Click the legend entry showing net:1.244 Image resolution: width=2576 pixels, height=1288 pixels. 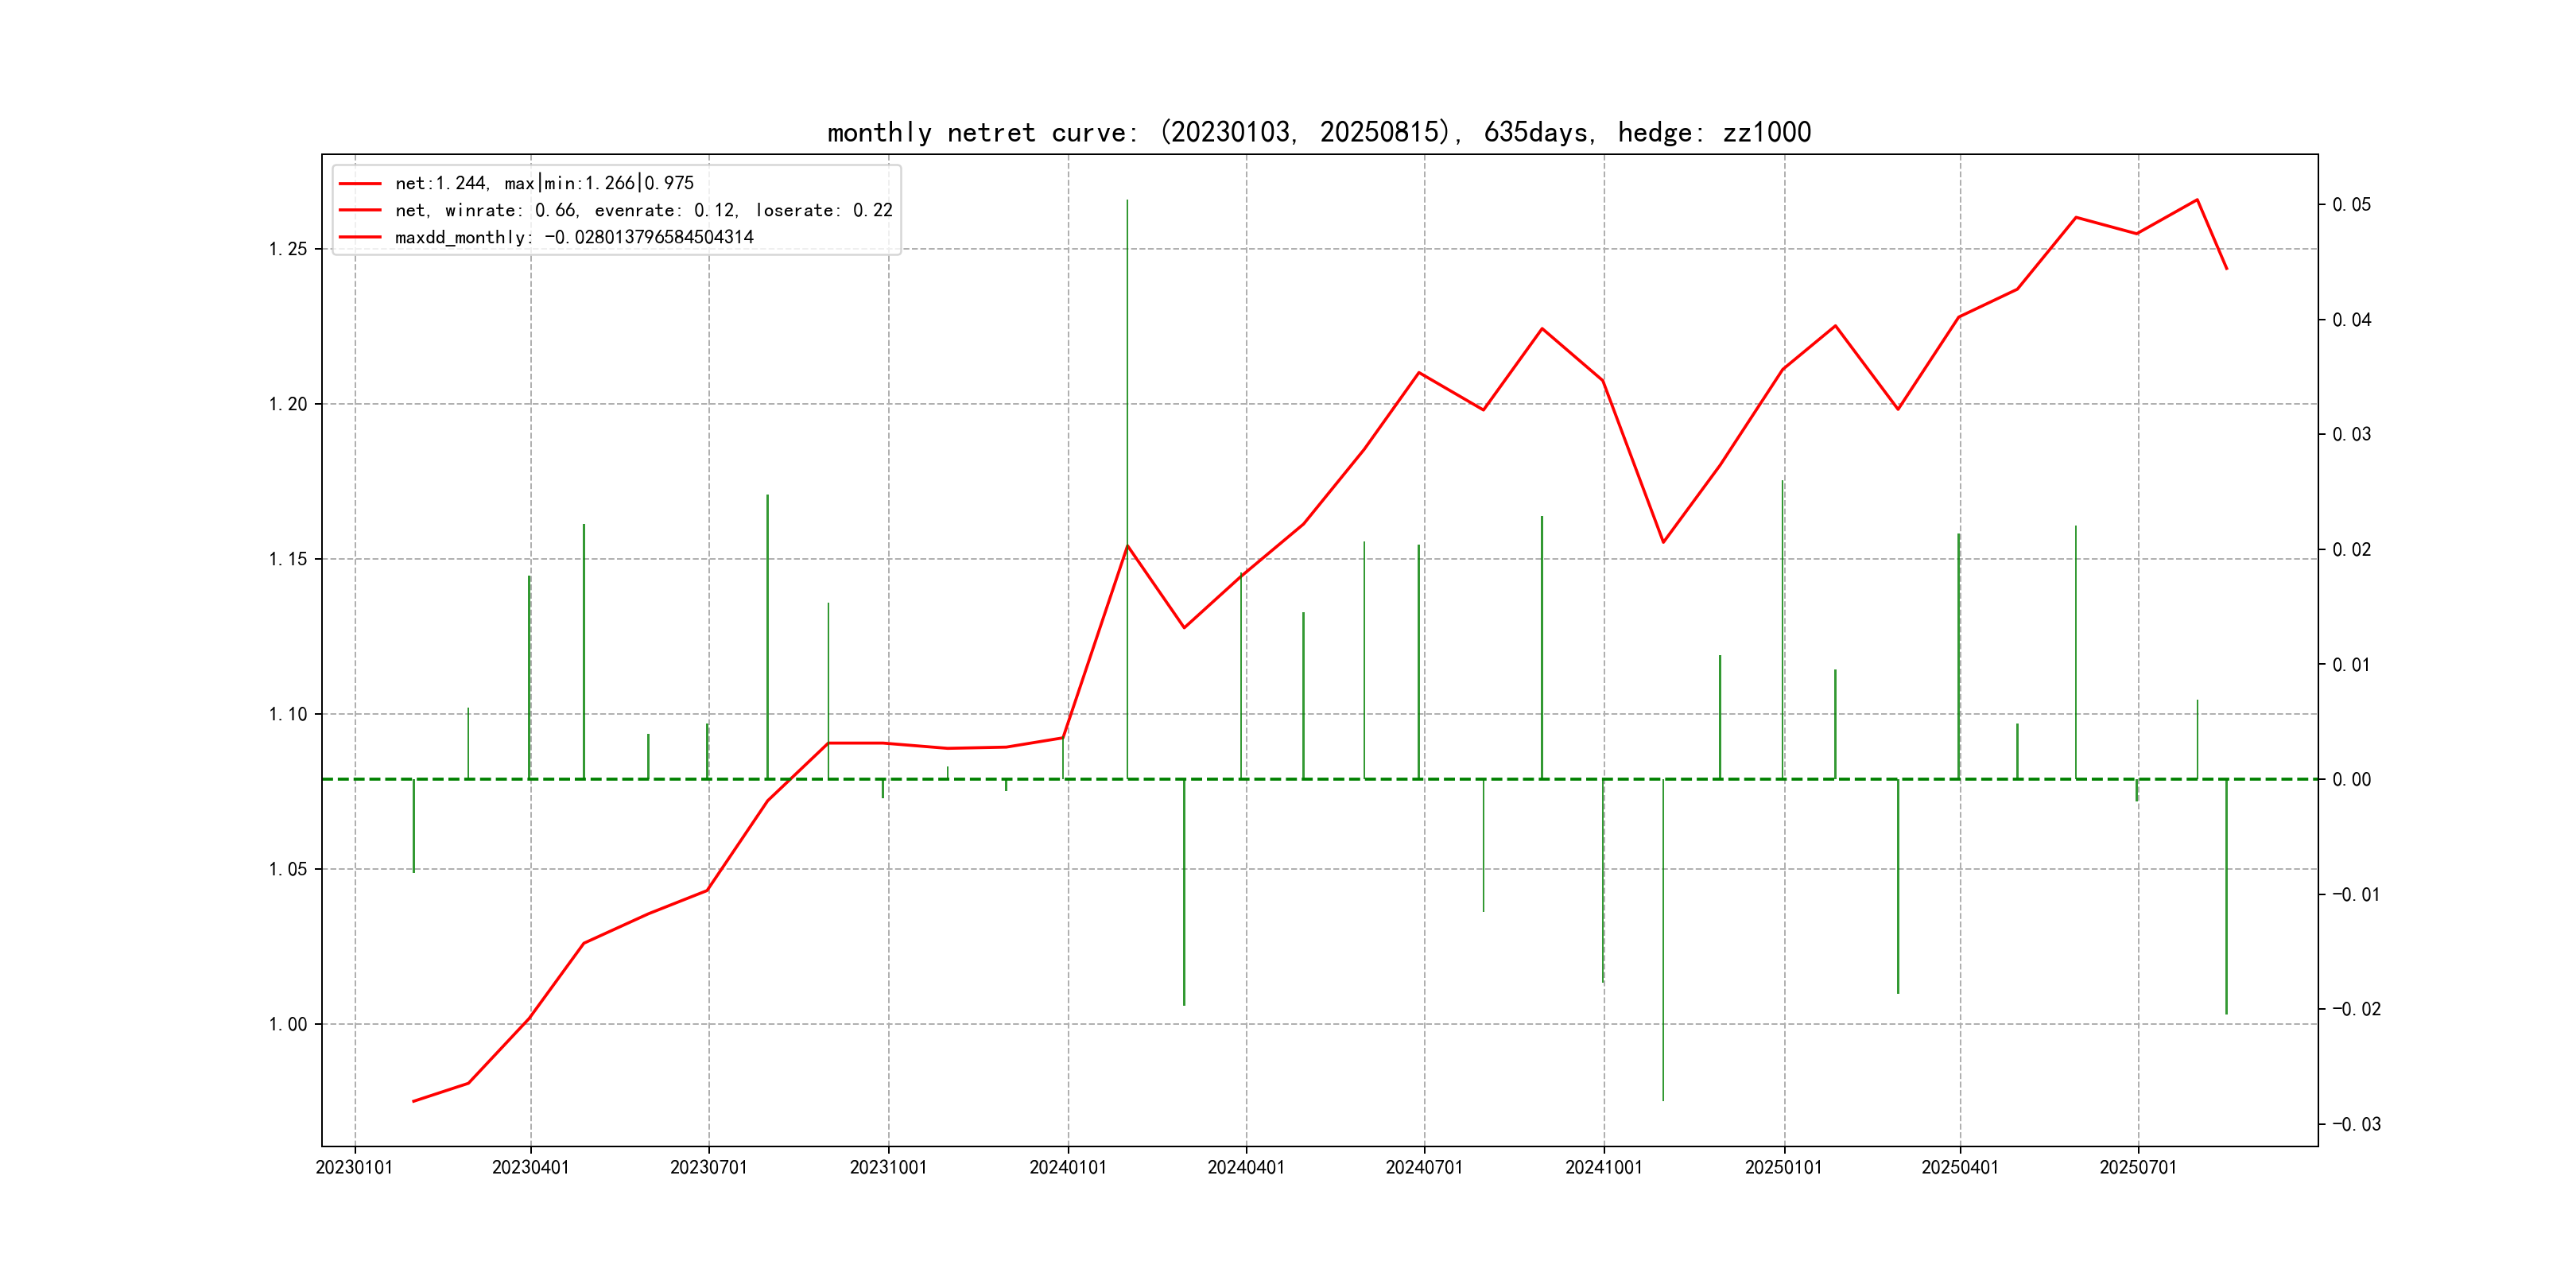(543, 183)
